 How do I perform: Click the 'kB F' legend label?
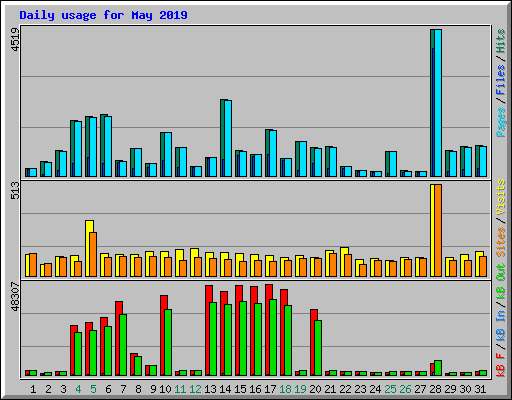[501, 364]
